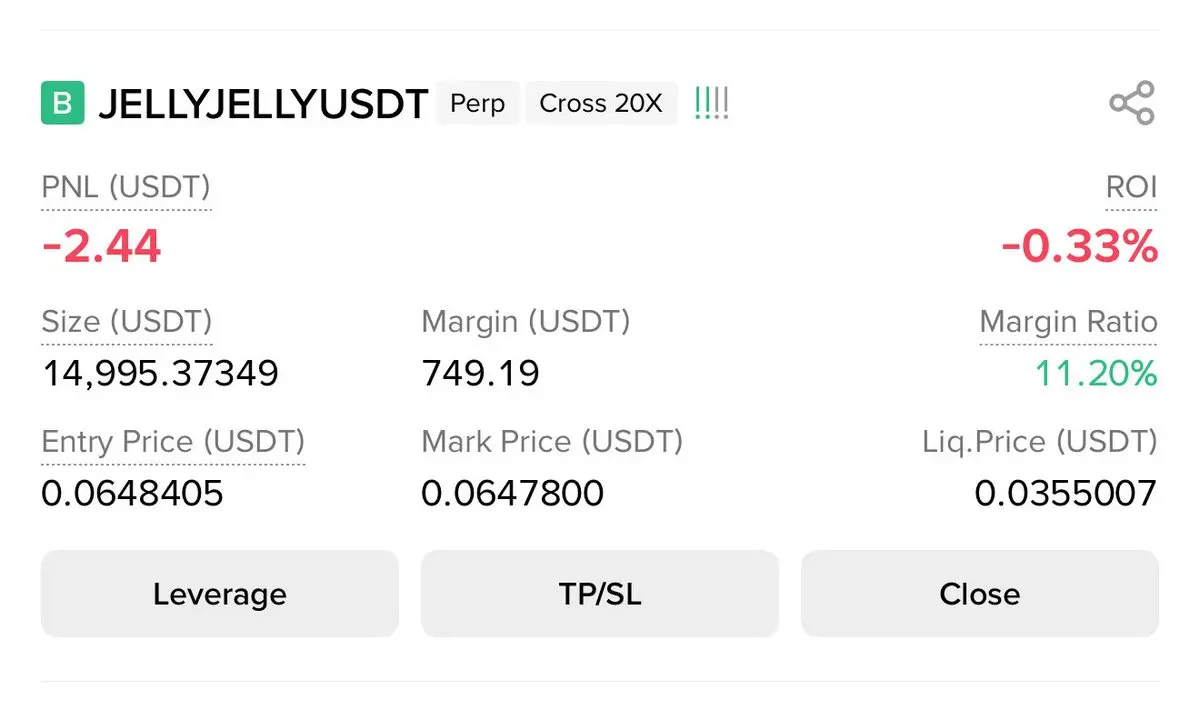Open the JELLYJELLYUSDT pair title
Screen dimensions: 1200x720
(263, 104)
